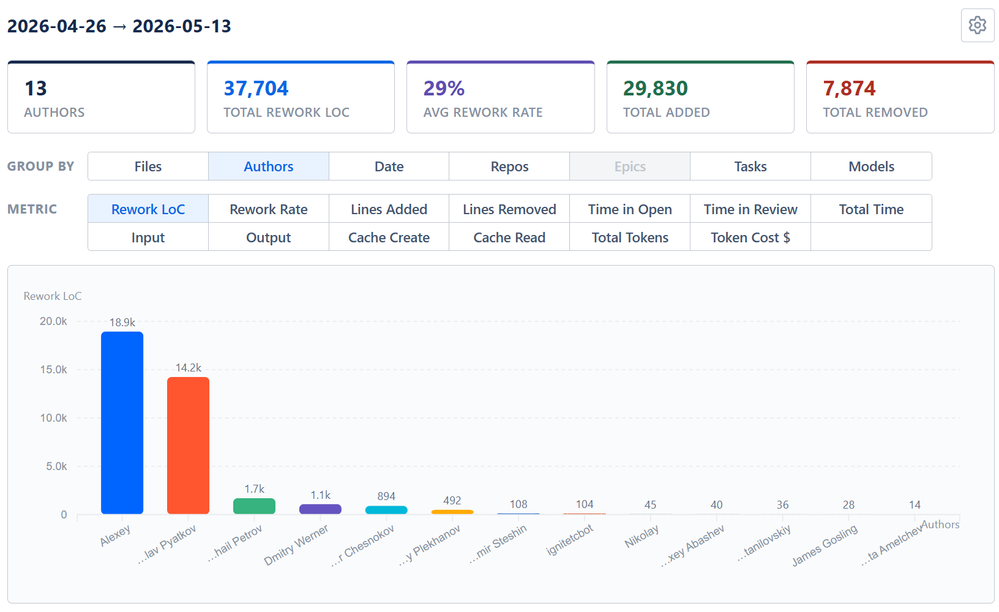Group results by Files
The width and height of the screenshot is (999, 612).
pyautogui.click(x=148, y=166)
